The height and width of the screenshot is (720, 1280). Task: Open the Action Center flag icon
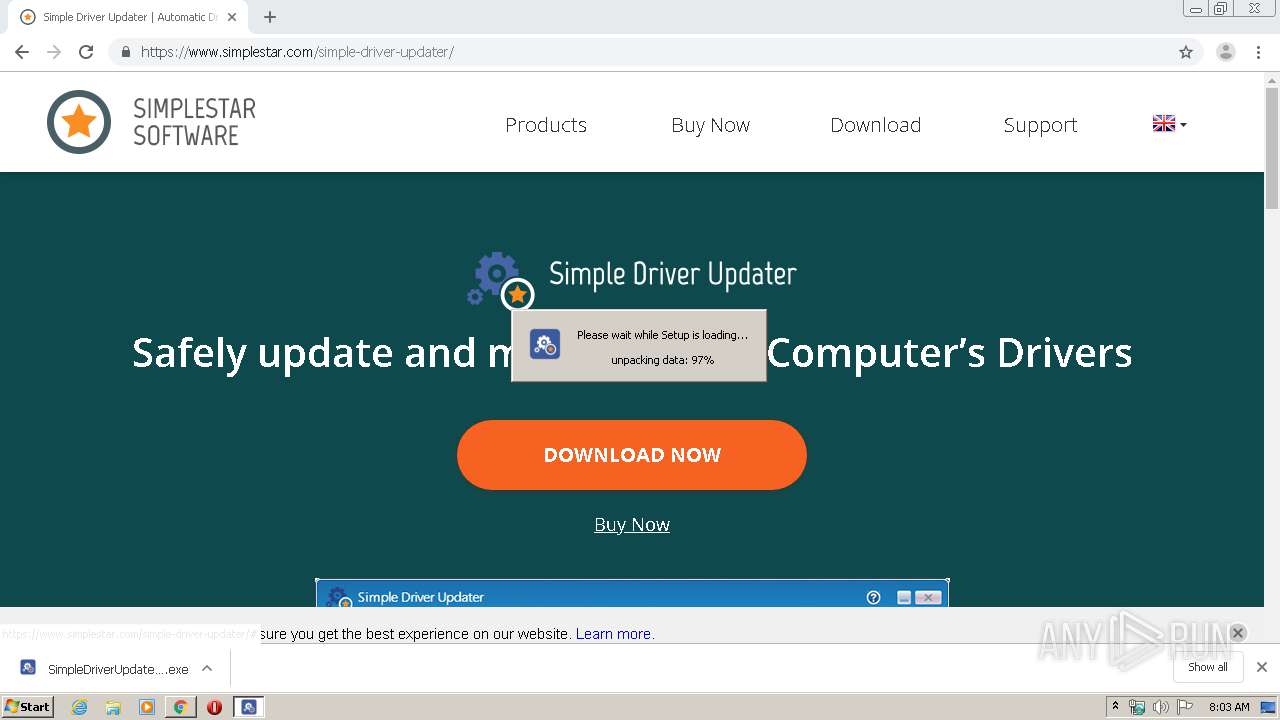(1185, 707)
